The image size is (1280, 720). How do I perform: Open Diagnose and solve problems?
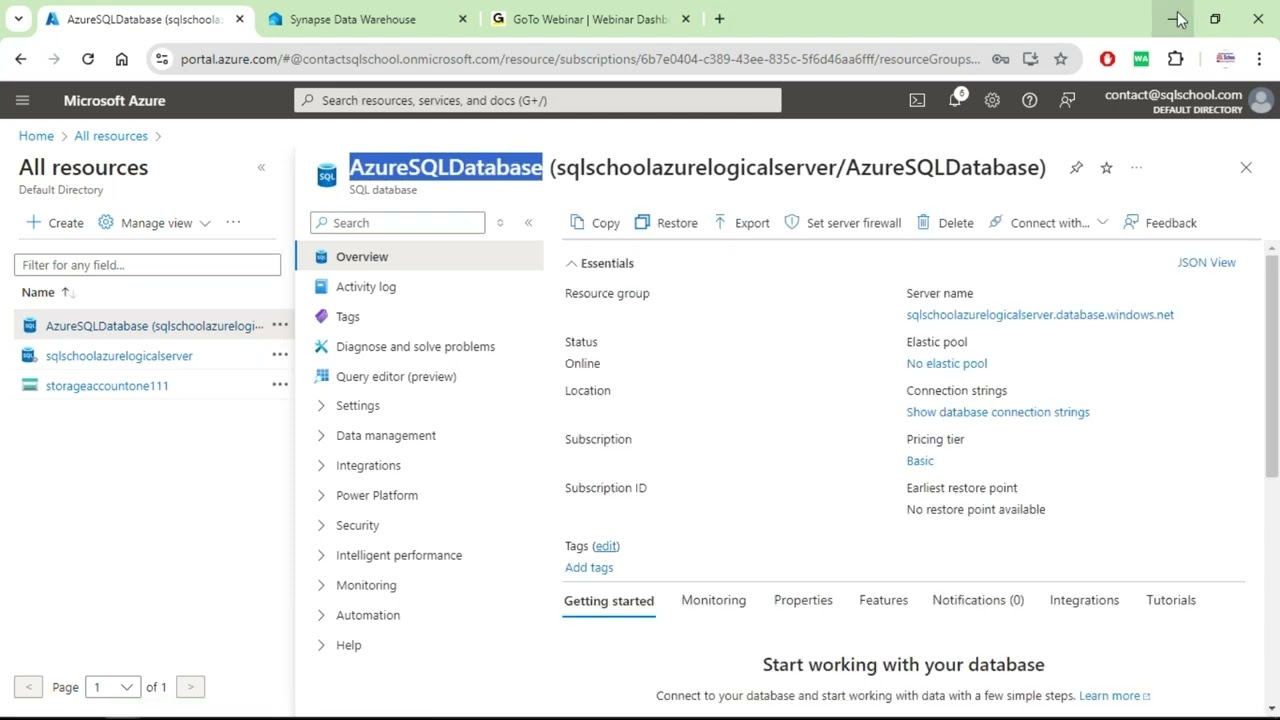415,347
